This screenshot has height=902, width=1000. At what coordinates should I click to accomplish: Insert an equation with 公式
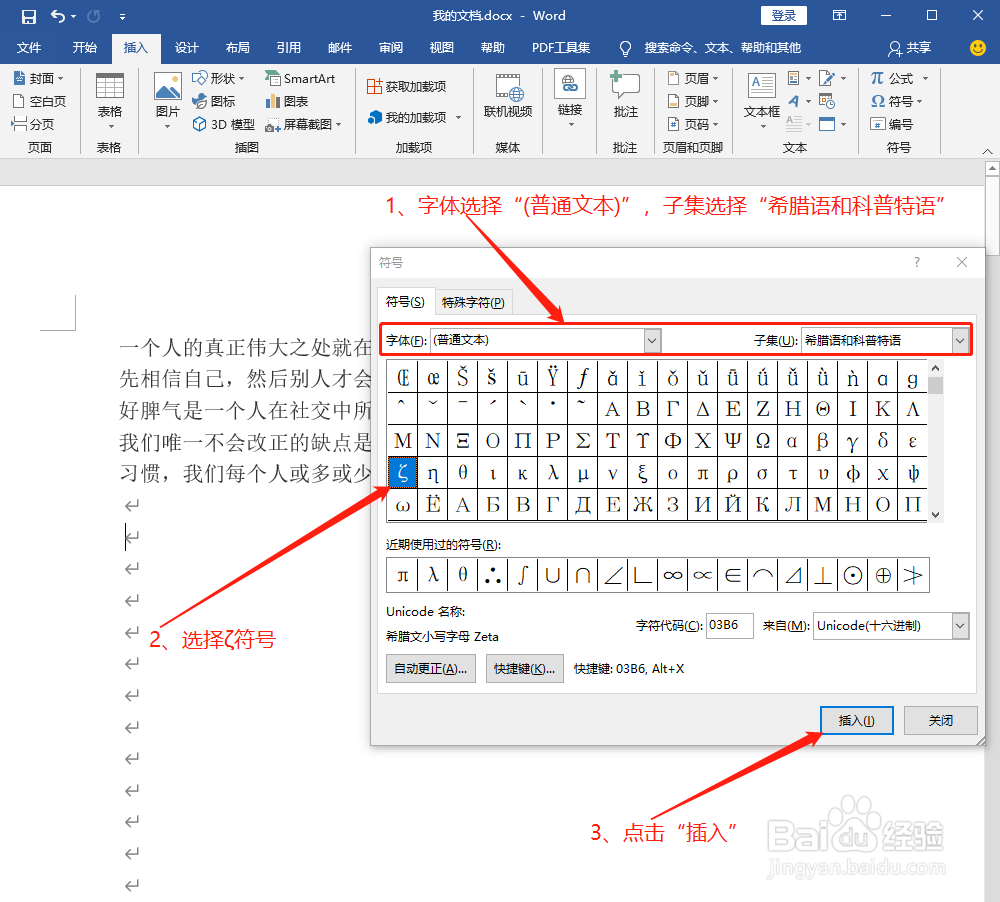click(x=899, y=78)
